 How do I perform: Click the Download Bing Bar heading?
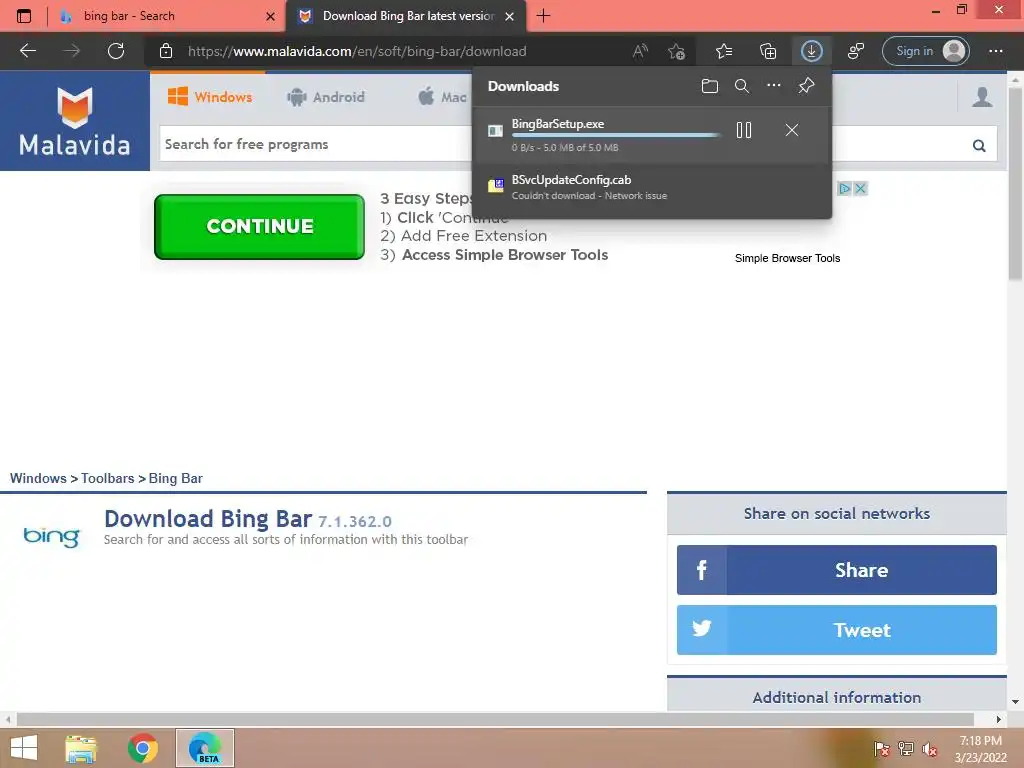tap(208, 519)
